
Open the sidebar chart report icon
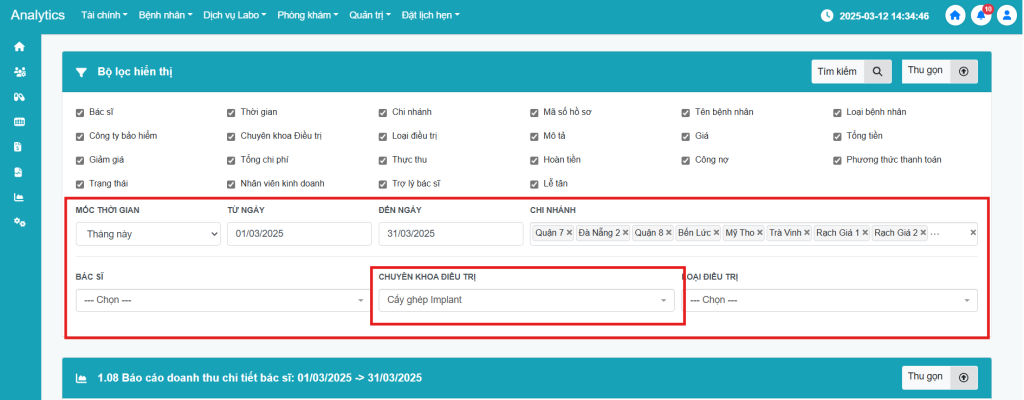tap(19, 197)
